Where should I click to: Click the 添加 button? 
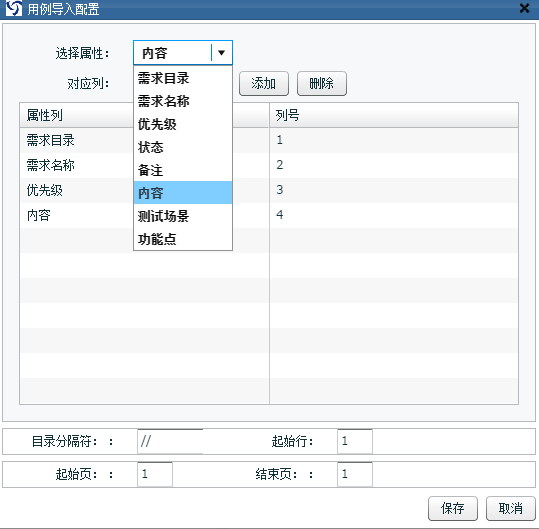coord(264,84)
